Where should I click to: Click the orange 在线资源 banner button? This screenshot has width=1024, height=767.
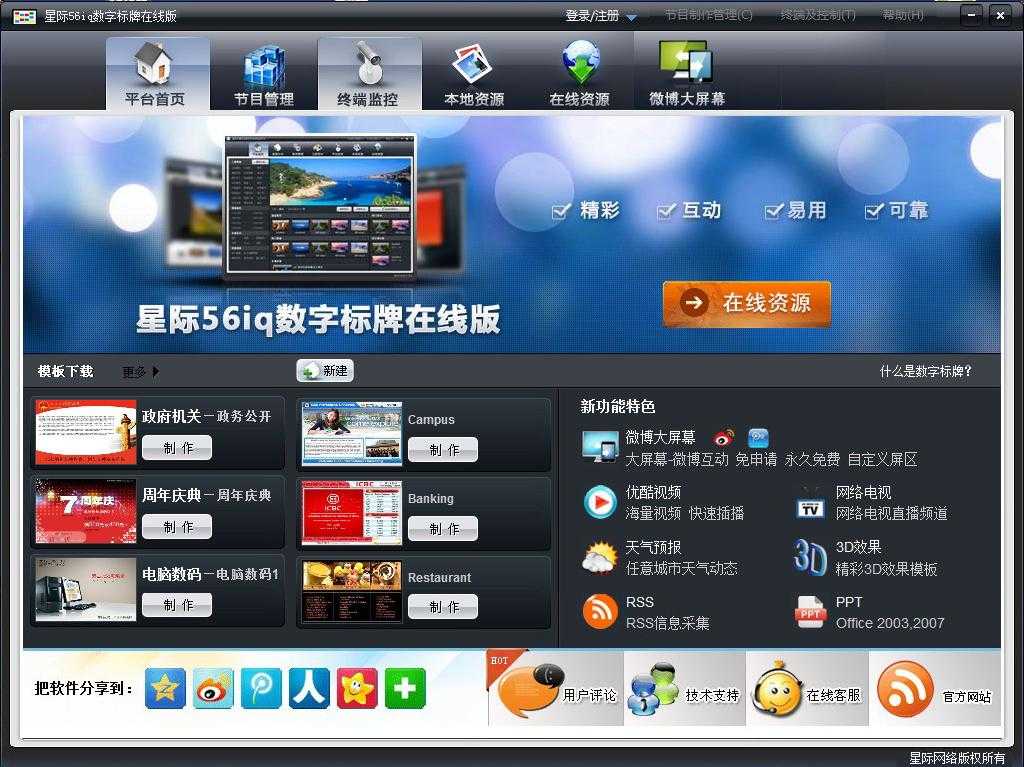click(746, 303)
